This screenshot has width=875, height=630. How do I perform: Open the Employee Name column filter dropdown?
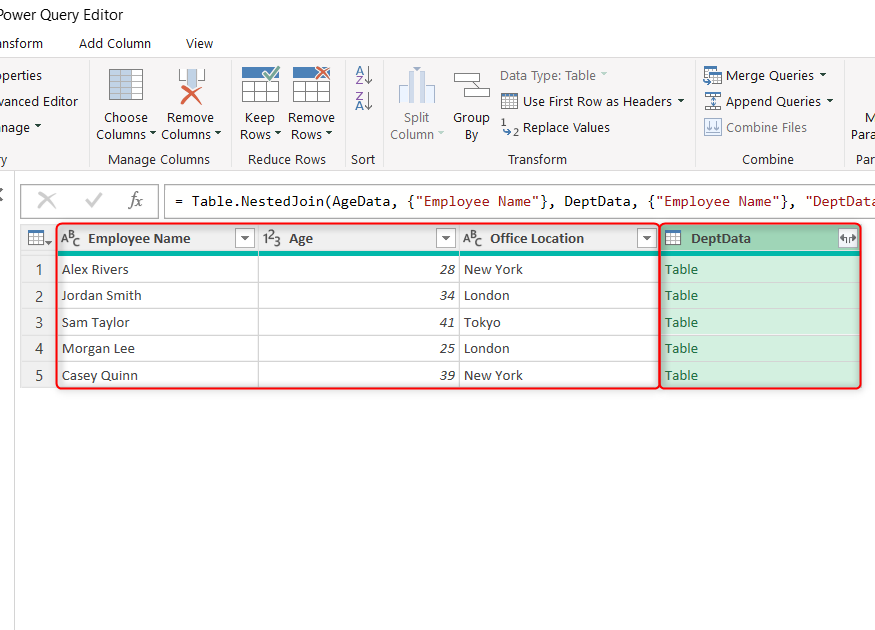coord(245,239)
